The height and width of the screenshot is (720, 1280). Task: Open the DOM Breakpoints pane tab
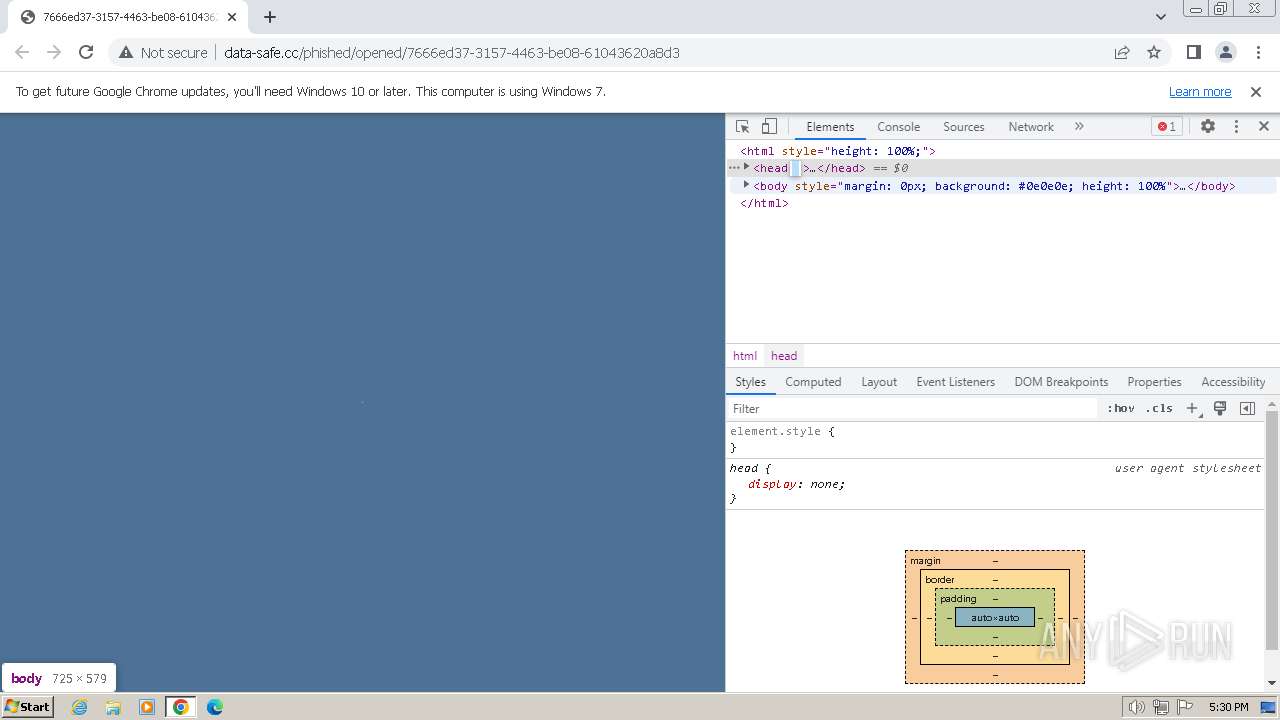point(1061,382)
